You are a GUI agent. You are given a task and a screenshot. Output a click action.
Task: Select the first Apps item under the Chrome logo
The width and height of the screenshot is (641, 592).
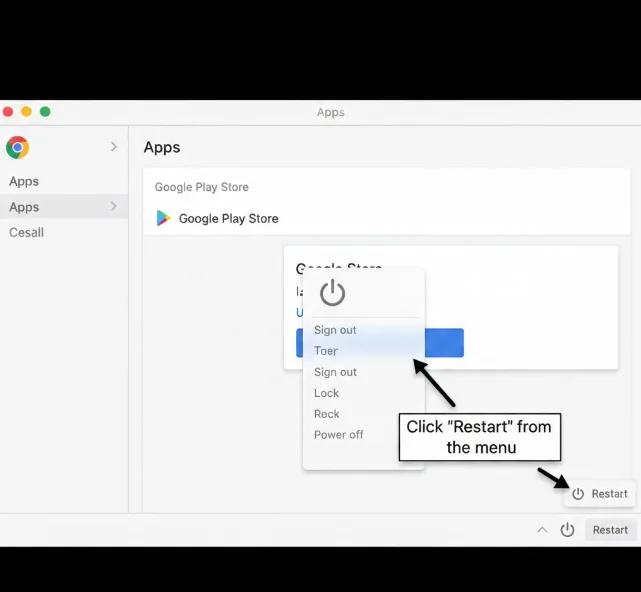(24, 182)
